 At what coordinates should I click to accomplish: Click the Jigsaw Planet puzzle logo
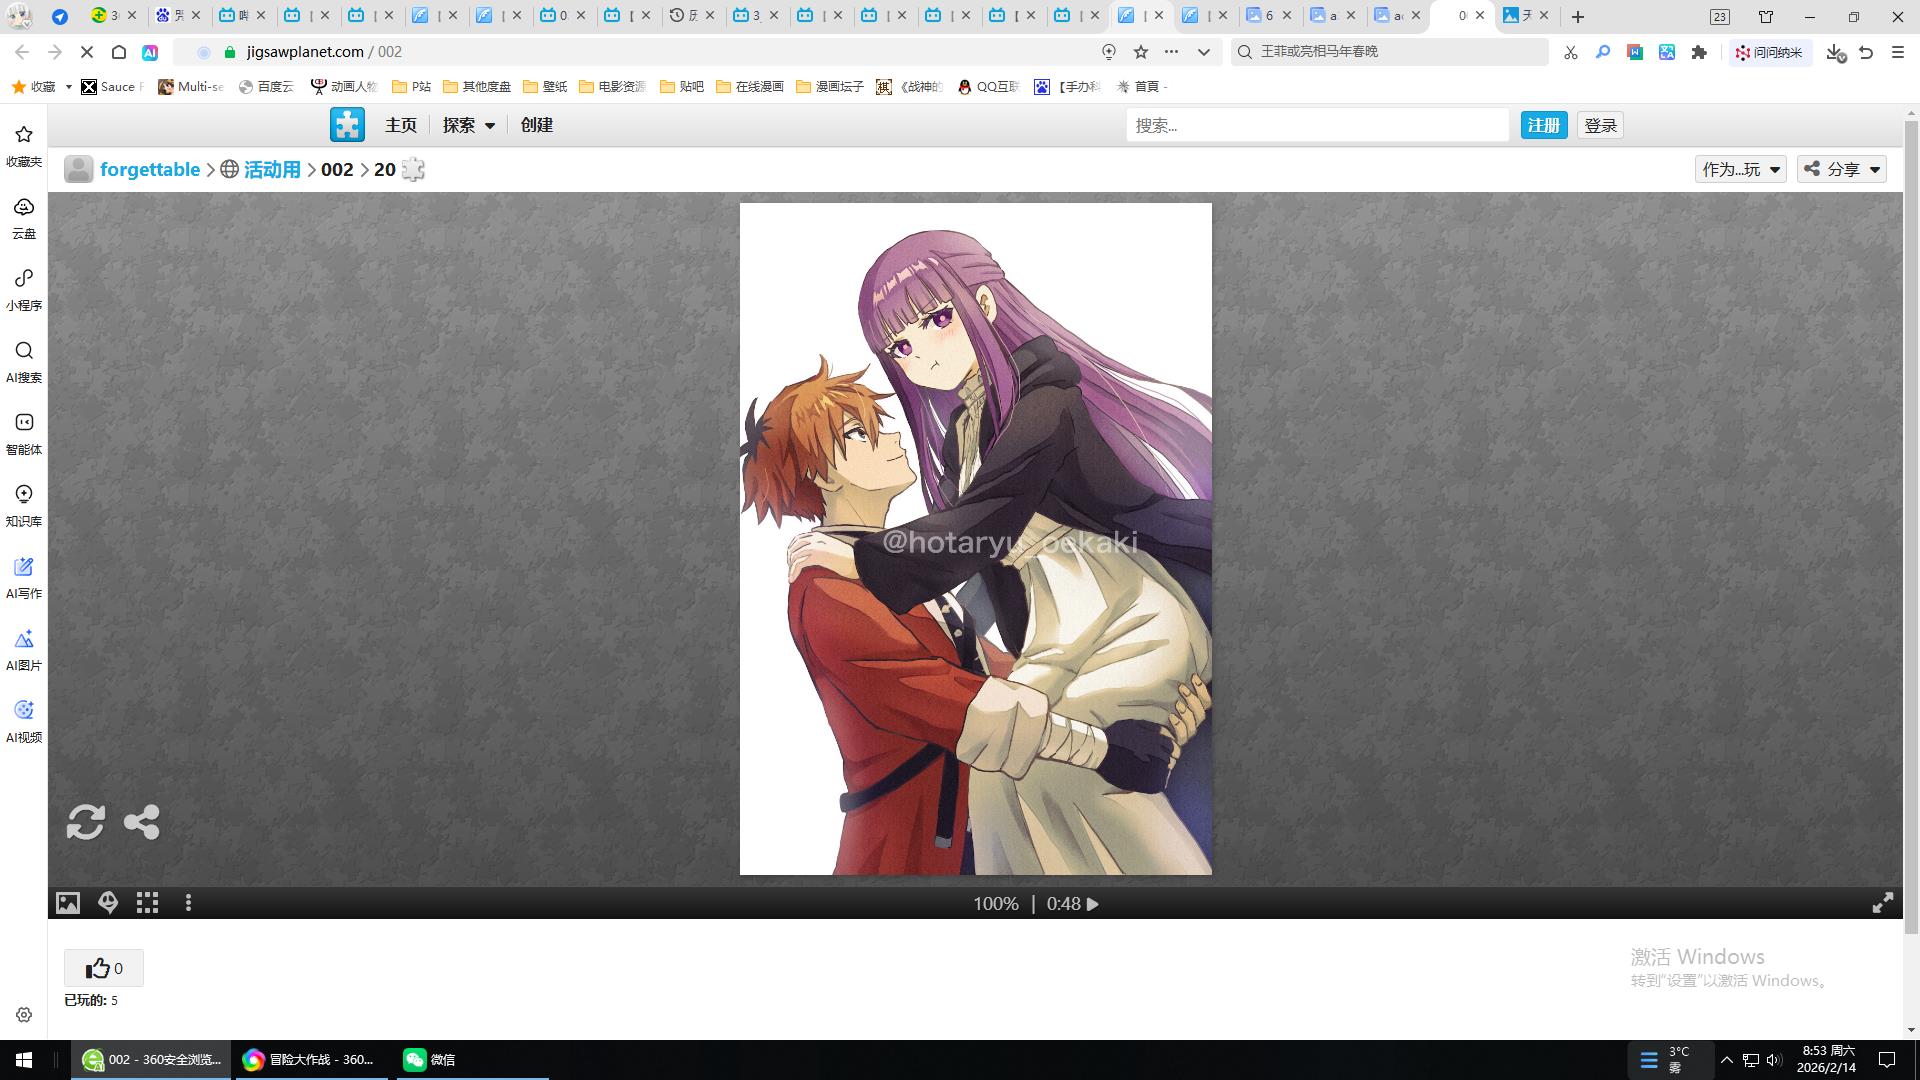point(347,125)
